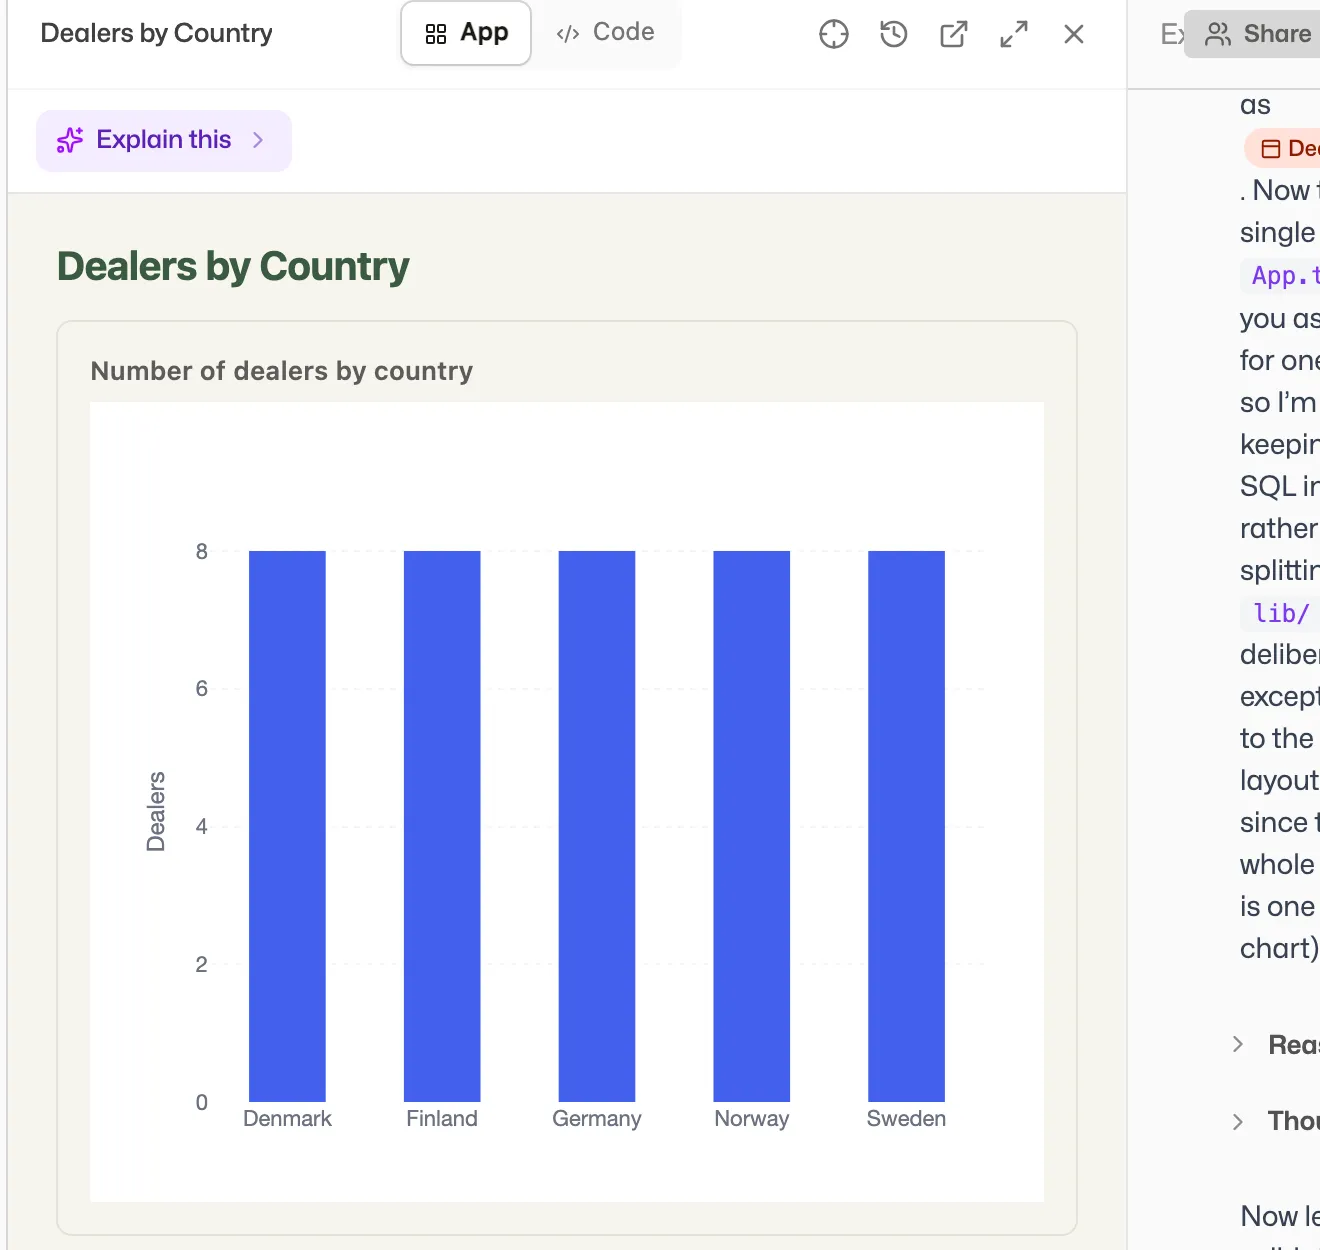Viewport: 1320px width, 1250px height.
Task: Open app in new window icon
Action: tap(954, 34)
